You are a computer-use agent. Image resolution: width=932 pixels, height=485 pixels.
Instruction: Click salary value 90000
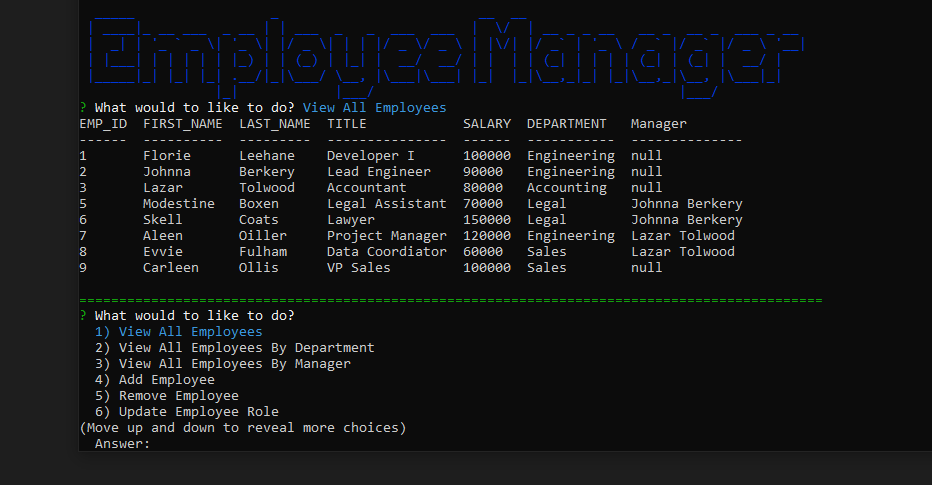(483, 172)
